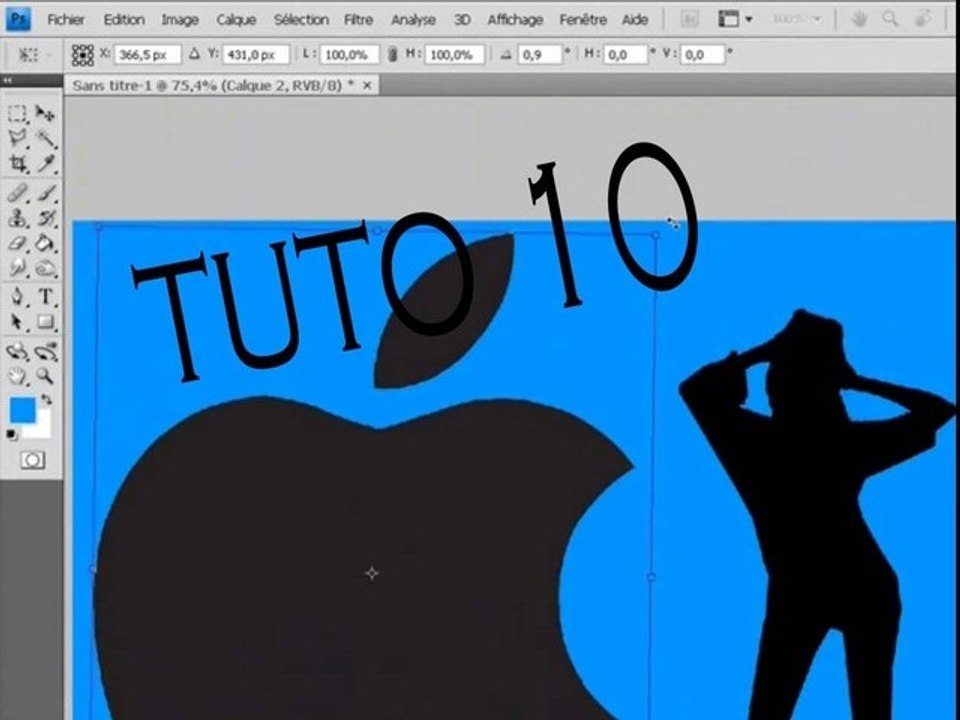
Task: Select the 3D Orbit camera tool
Action: click(x=46, y=351)
